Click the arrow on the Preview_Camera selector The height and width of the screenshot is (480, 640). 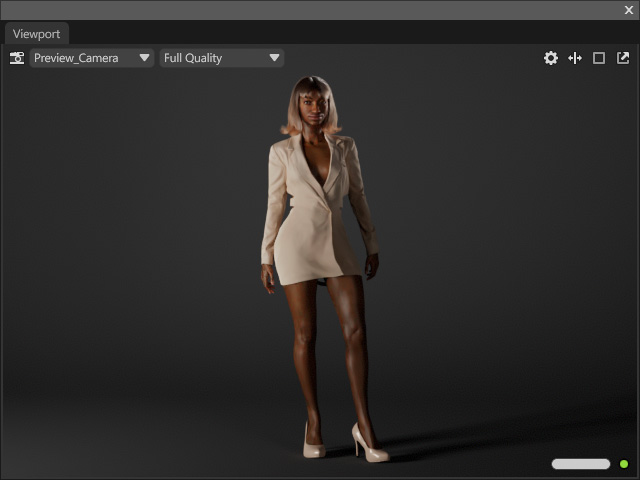(144, 58)
